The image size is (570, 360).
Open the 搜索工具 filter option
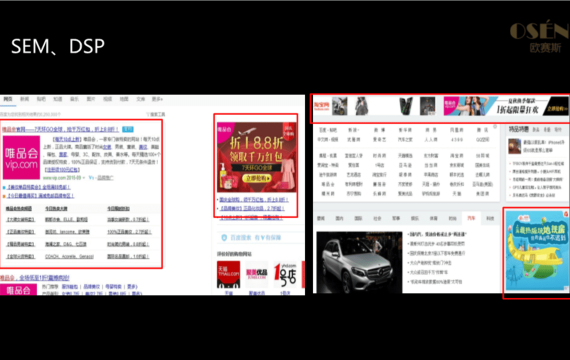(x=156, y=115)
